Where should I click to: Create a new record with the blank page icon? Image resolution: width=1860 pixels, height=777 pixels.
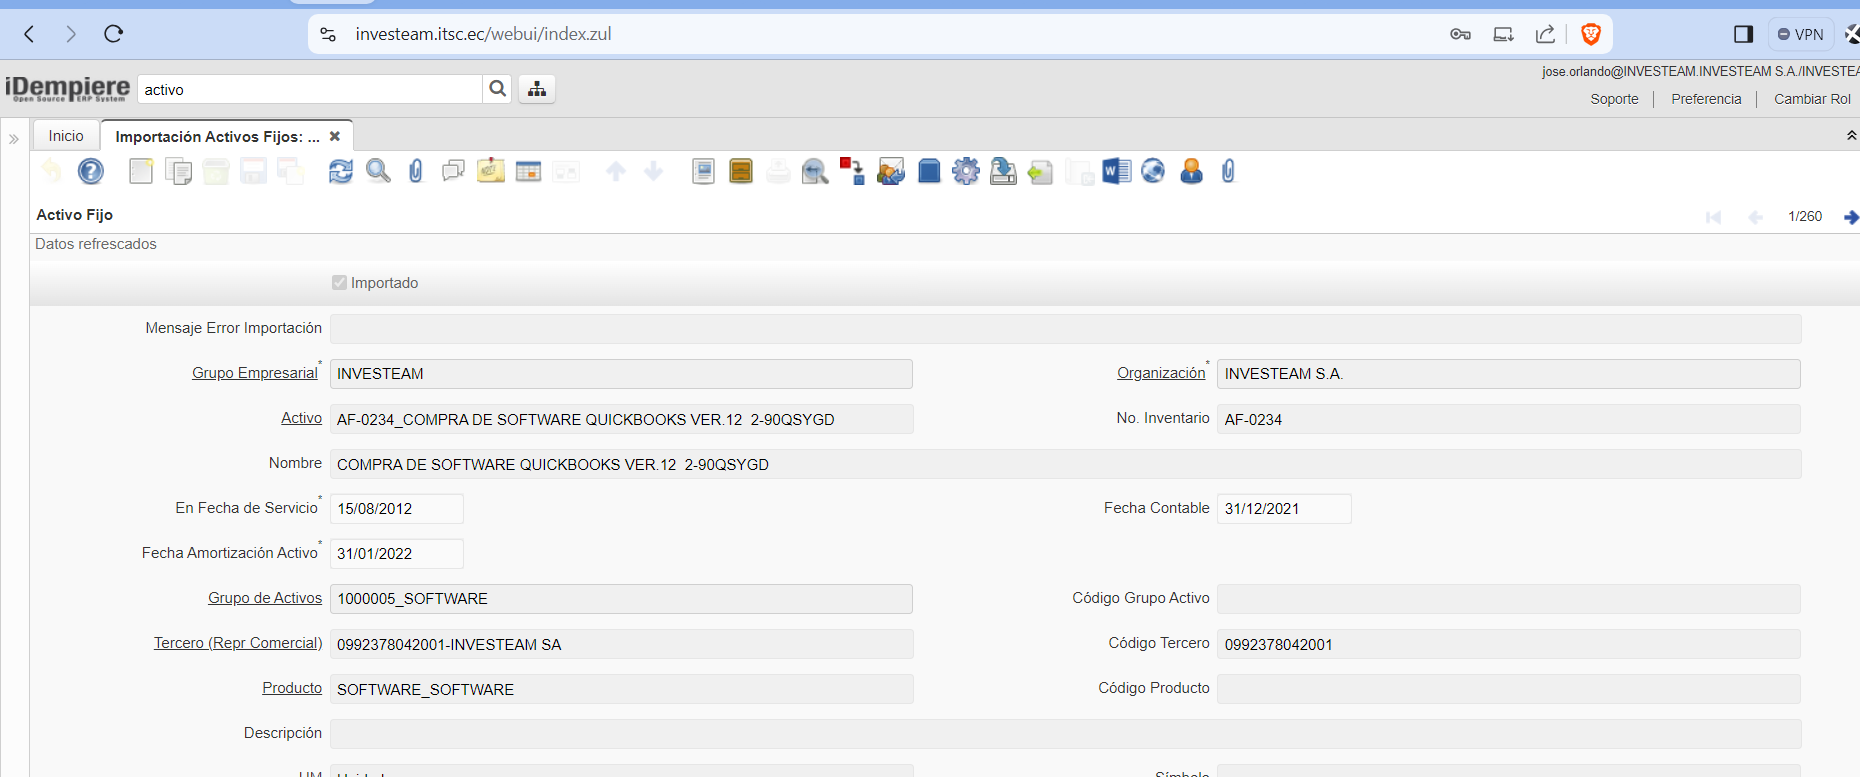point(141,172)
